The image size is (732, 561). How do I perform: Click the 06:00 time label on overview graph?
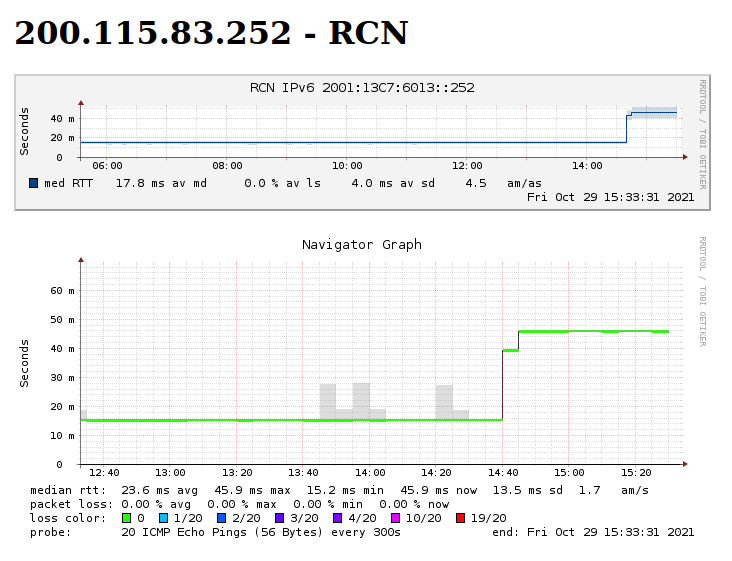pos(107,166)
